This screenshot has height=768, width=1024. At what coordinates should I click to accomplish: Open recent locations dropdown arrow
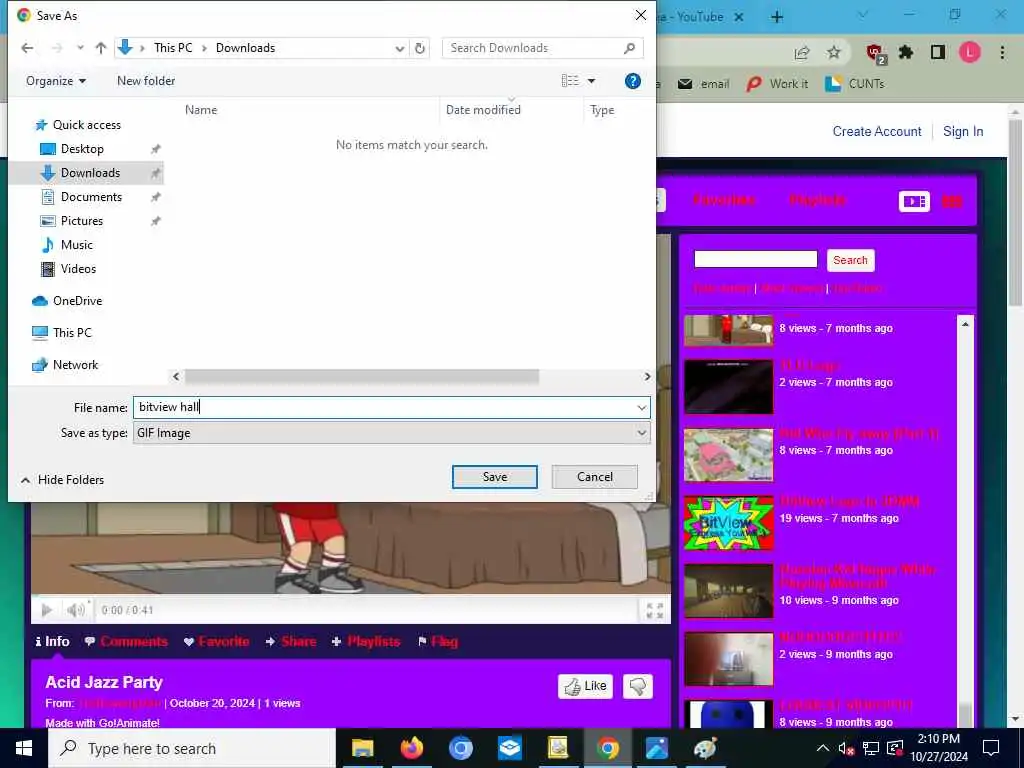point(80,48)
